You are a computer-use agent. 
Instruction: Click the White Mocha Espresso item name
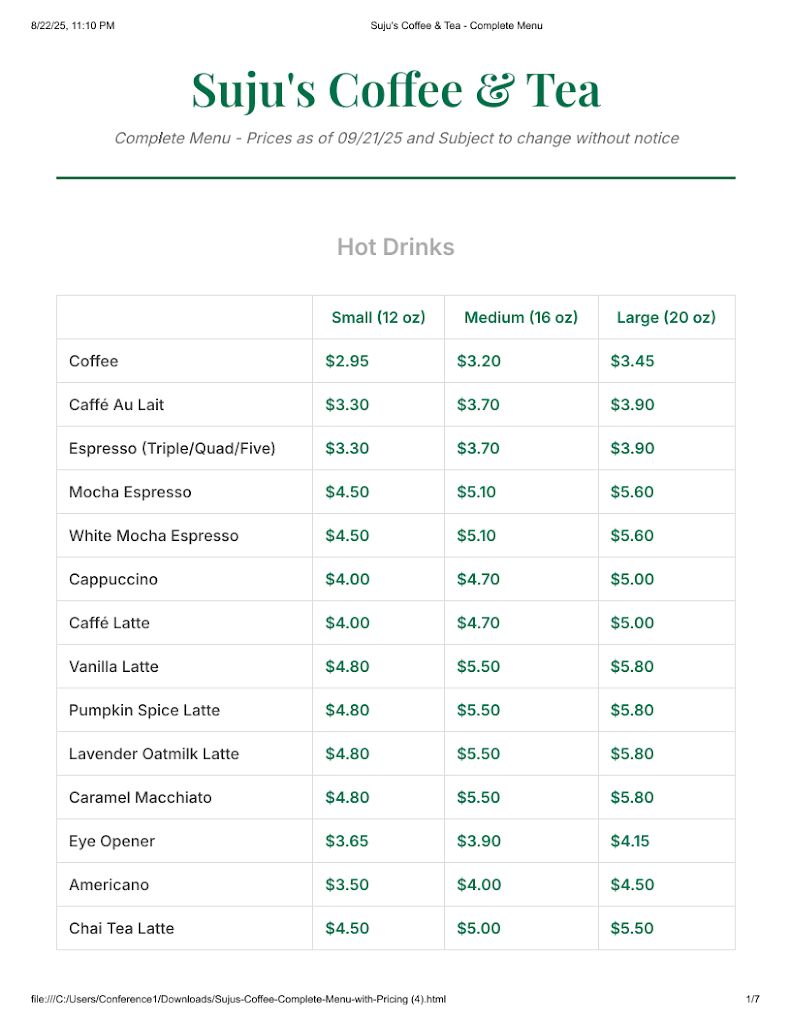(154, 536)
